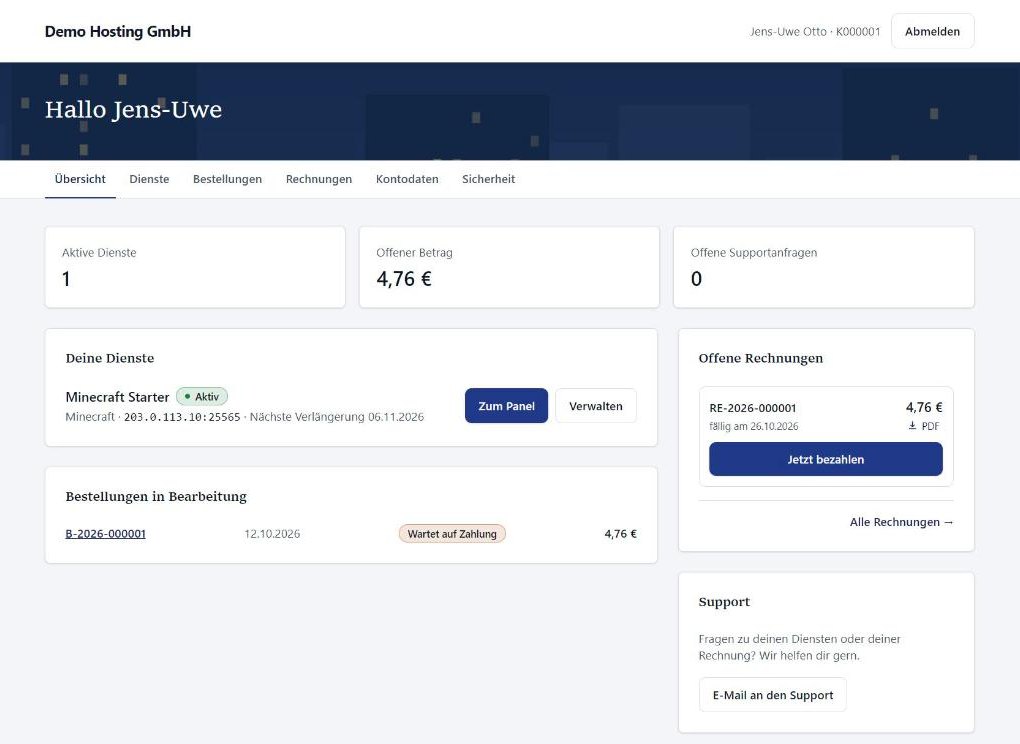This screenshot has height=744, width=1020.
Task: Open Zum Panel for Minecraft Starter
Action: click(506, 406)
